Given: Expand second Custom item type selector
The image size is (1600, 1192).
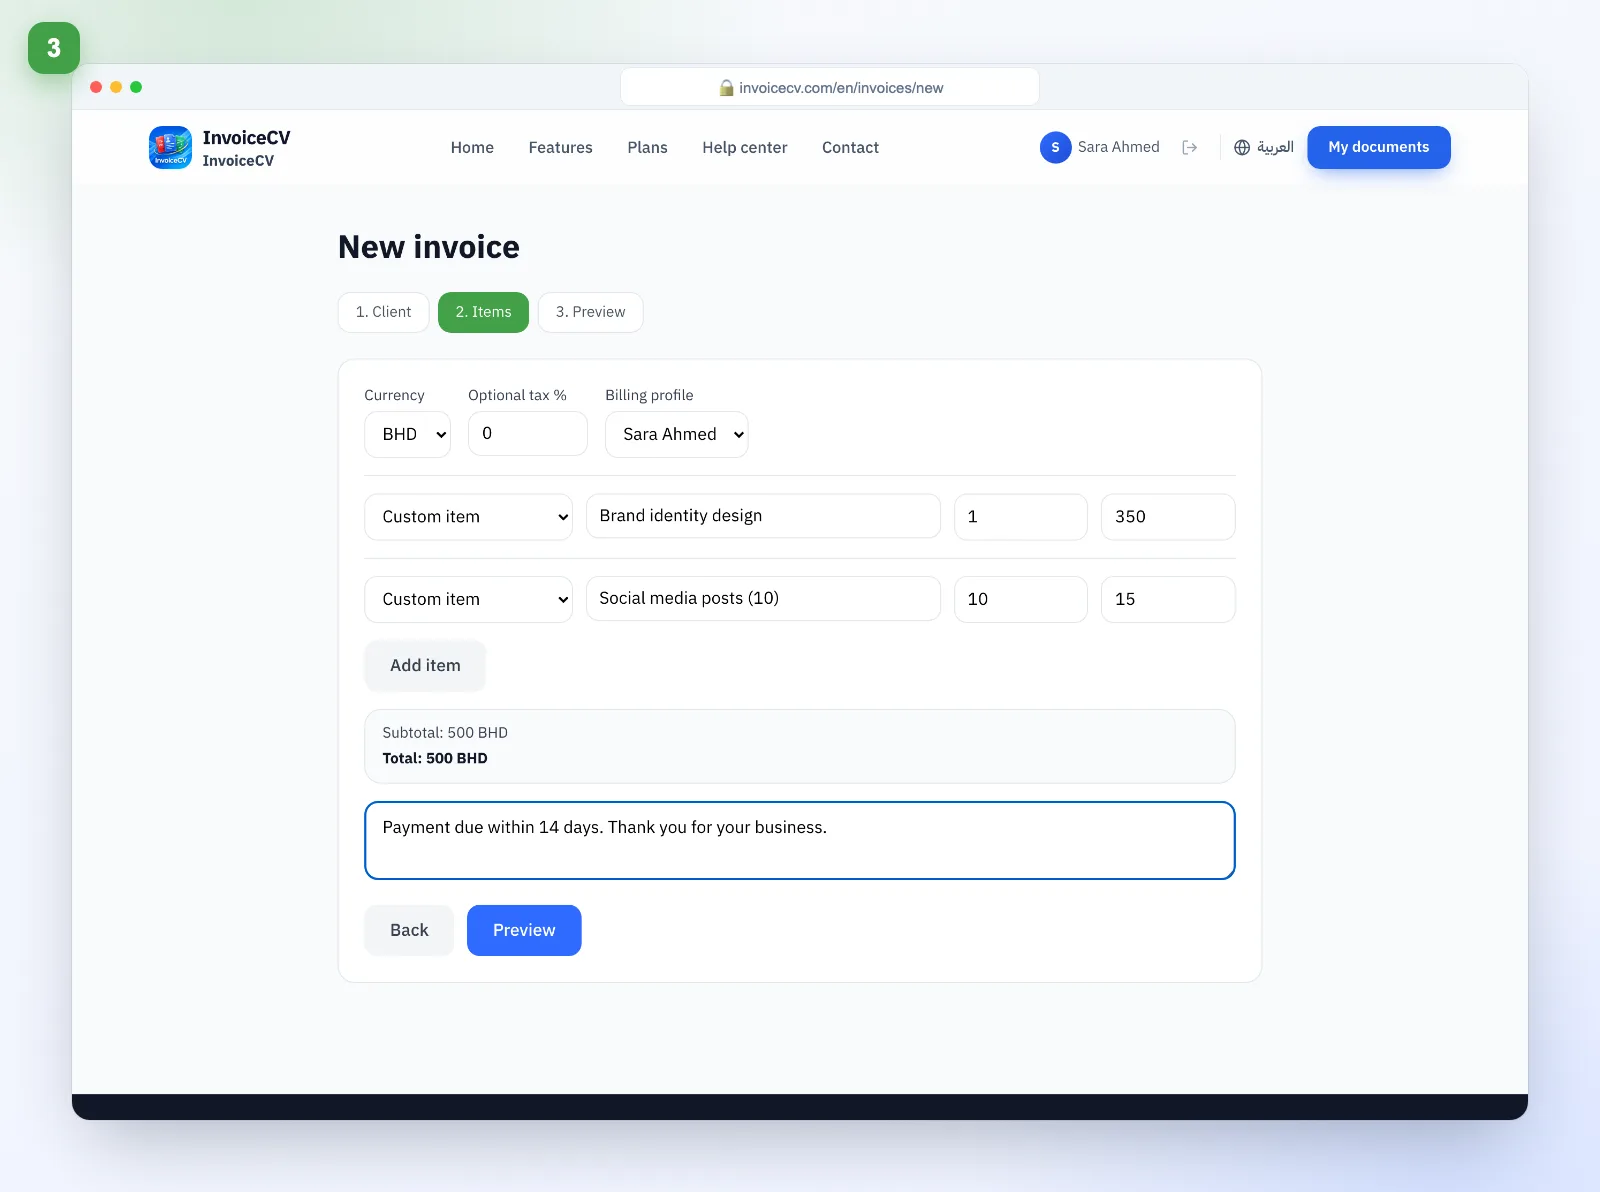Looking at the screenshot, I should 468,599.
